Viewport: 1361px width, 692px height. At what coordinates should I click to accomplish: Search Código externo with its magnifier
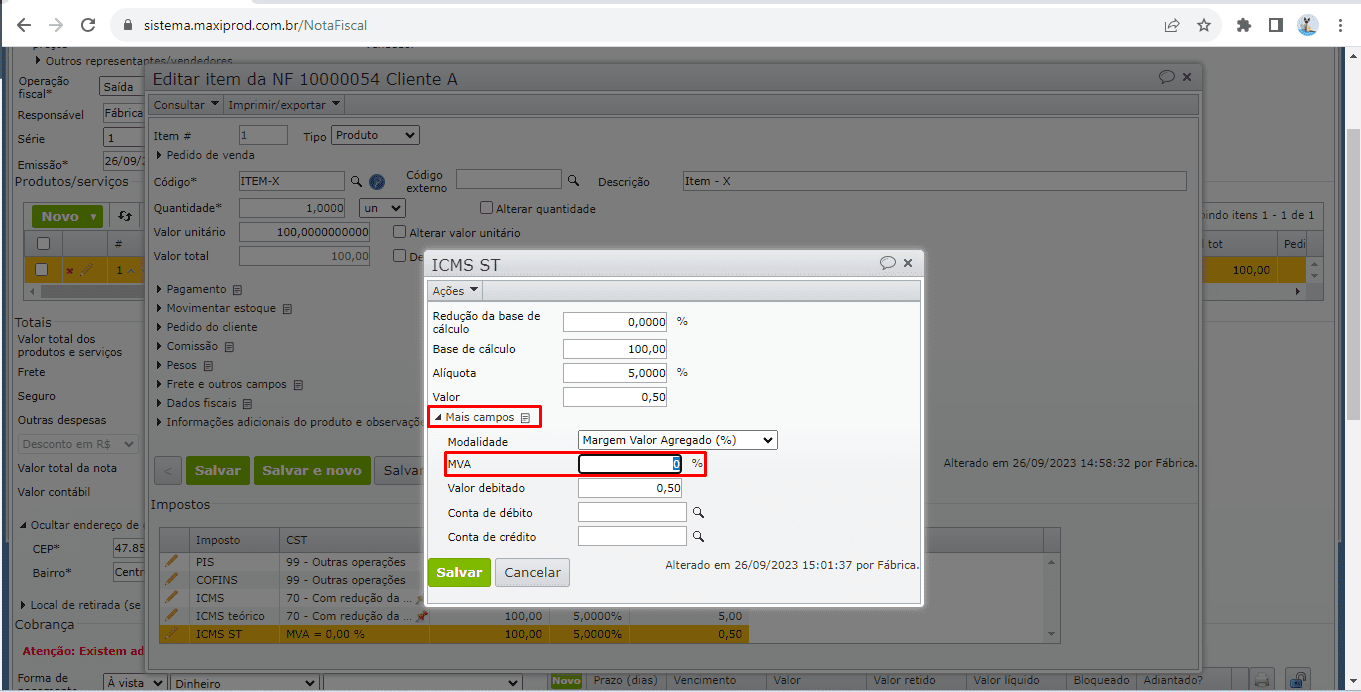(x=574, y=181)
